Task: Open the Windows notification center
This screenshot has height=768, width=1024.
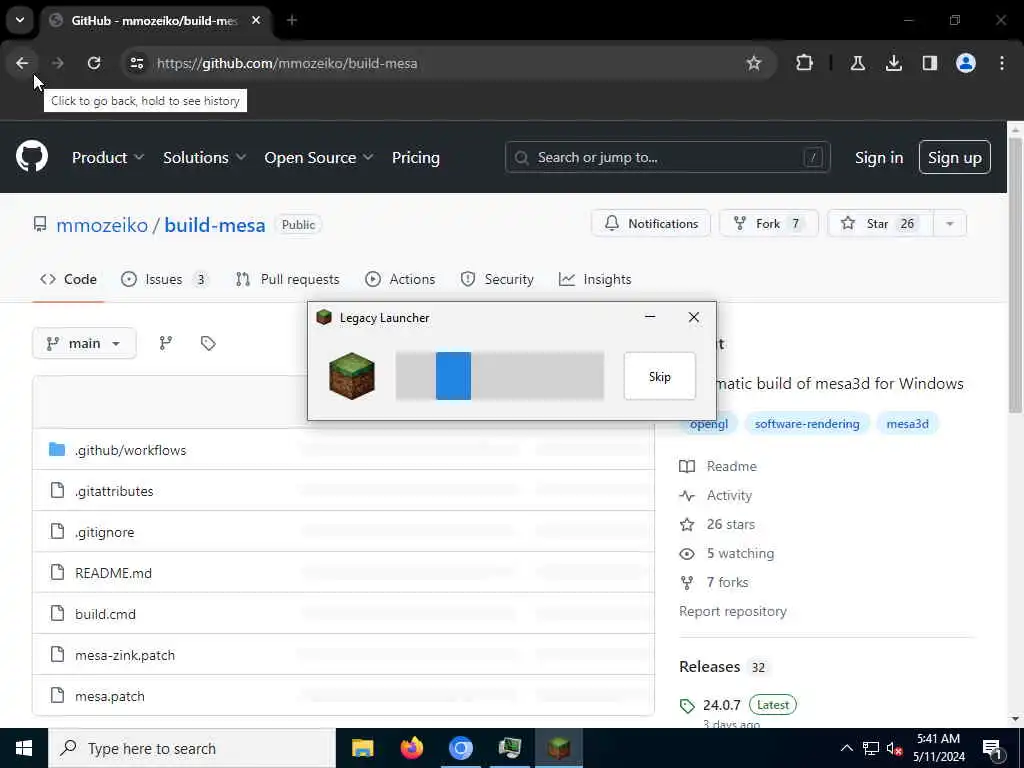Action: click(993, 749)
